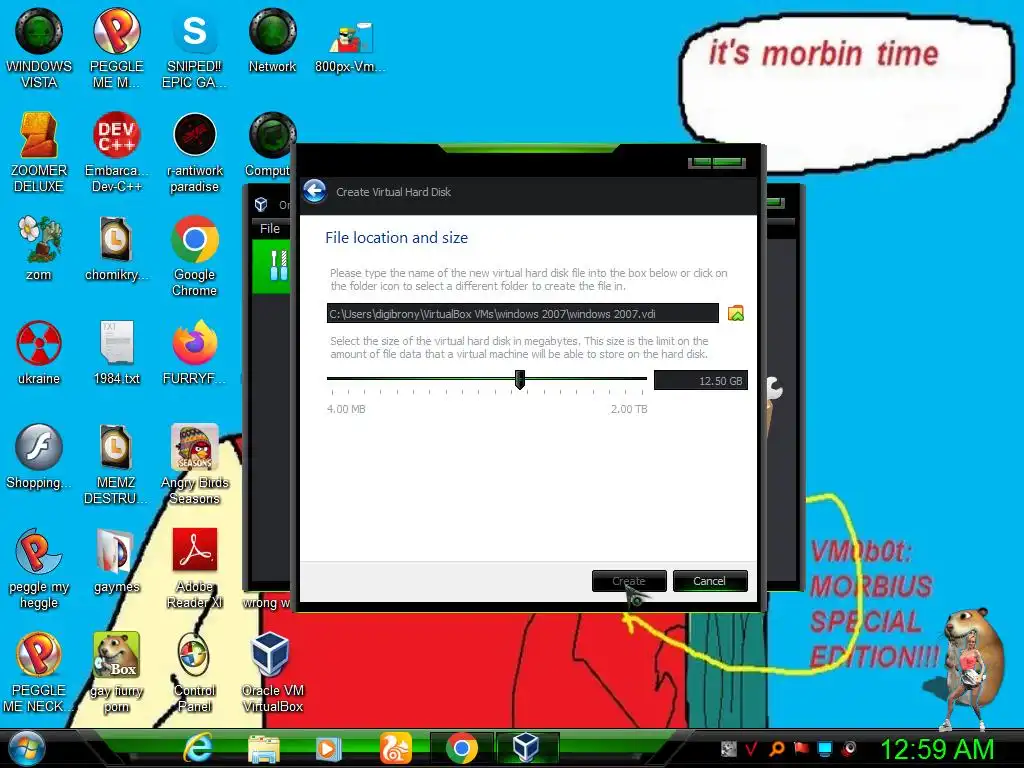This screenshot has height=768, width=1024.
Task: Open the gaymes desktop icon
Action: [x=116, y=560]
